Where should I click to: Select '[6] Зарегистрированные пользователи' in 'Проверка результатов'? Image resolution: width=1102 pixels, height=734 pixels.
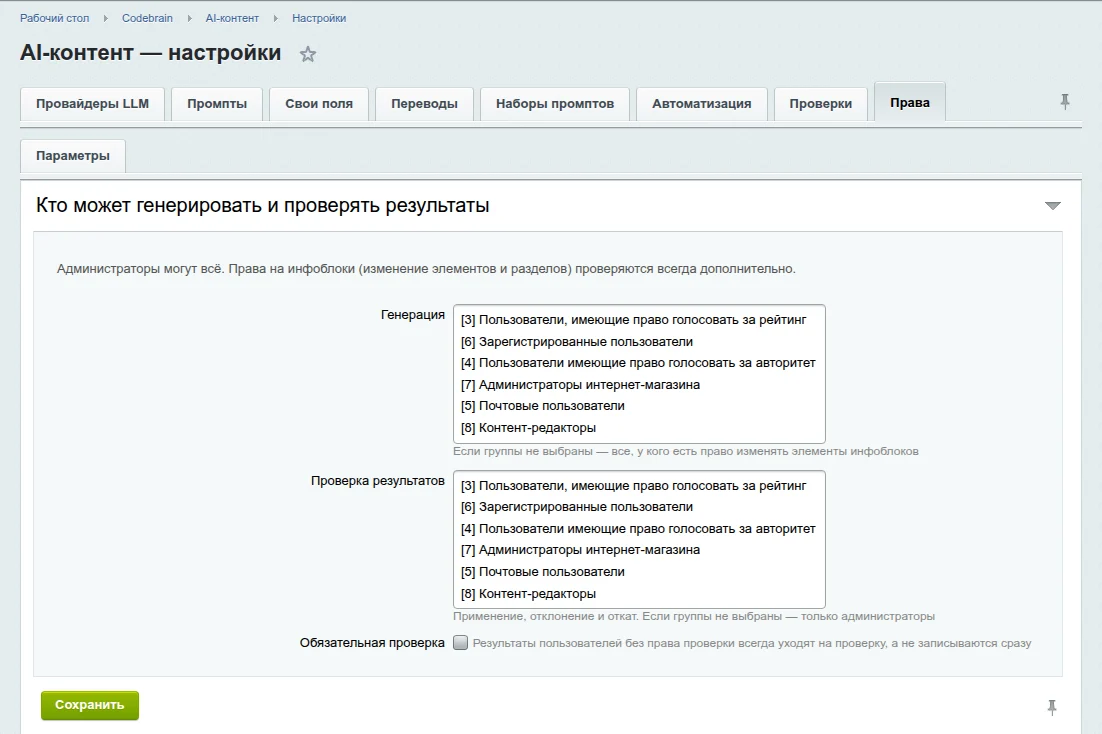pyautogui.click(x=639, y=507)
